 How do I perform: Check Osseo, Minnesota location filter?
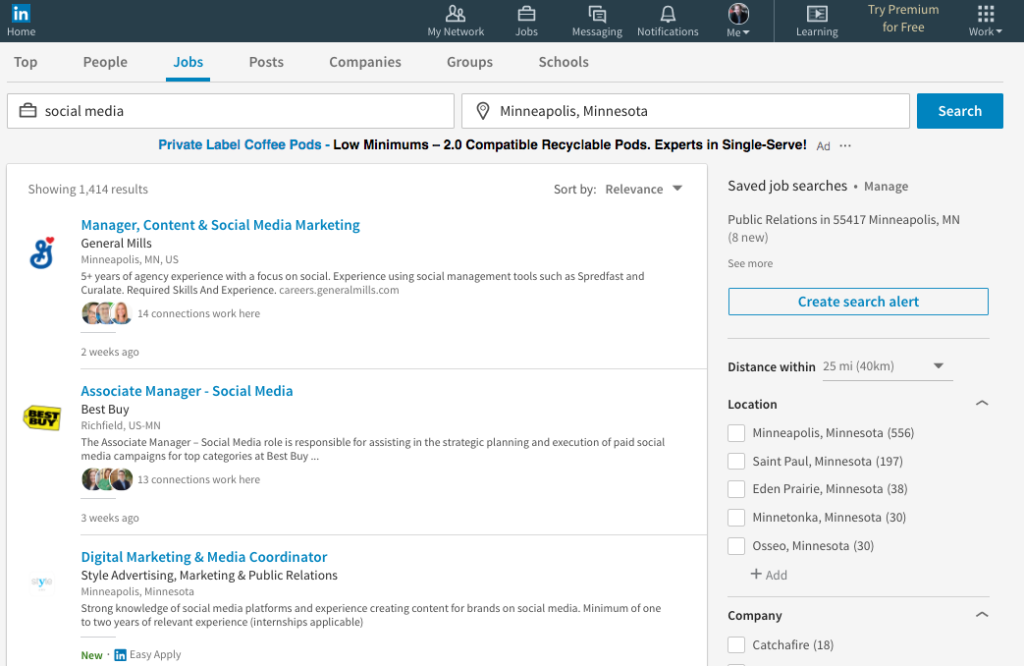point(736,546)
